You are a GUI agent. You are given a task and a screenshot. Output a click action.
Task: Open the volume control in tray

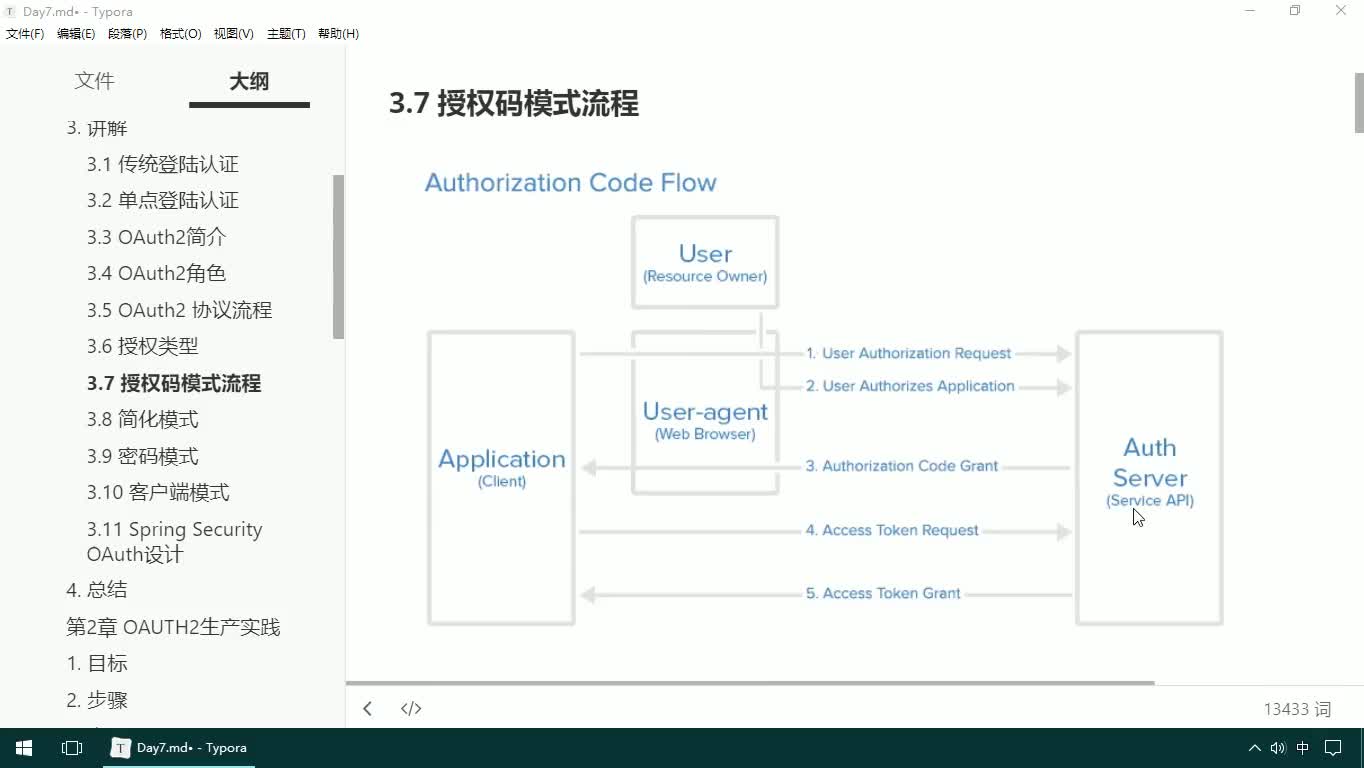[x=1278, y=748]
